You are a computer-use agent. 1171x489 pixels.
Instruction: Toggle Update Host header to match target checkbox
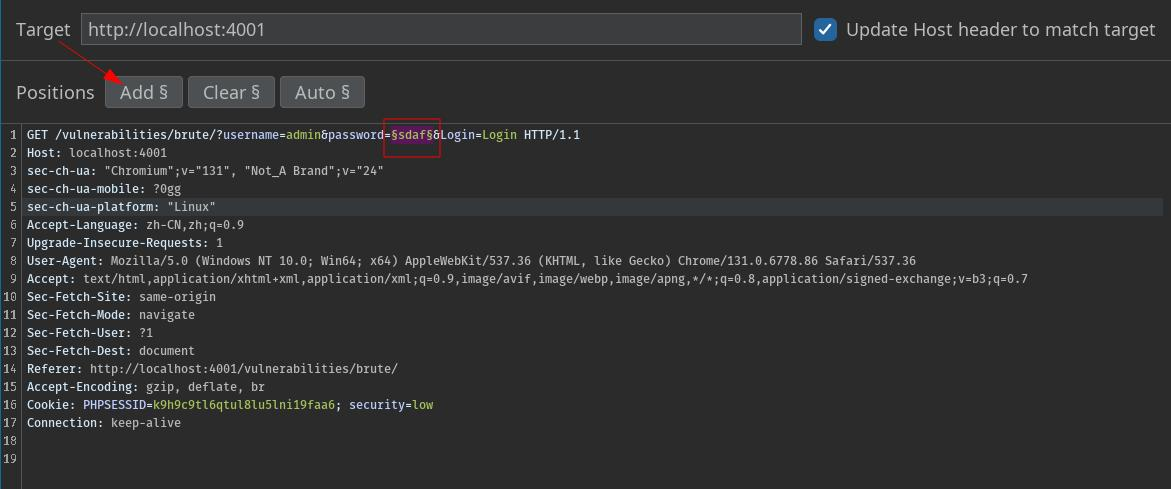(x=825, y=30)
